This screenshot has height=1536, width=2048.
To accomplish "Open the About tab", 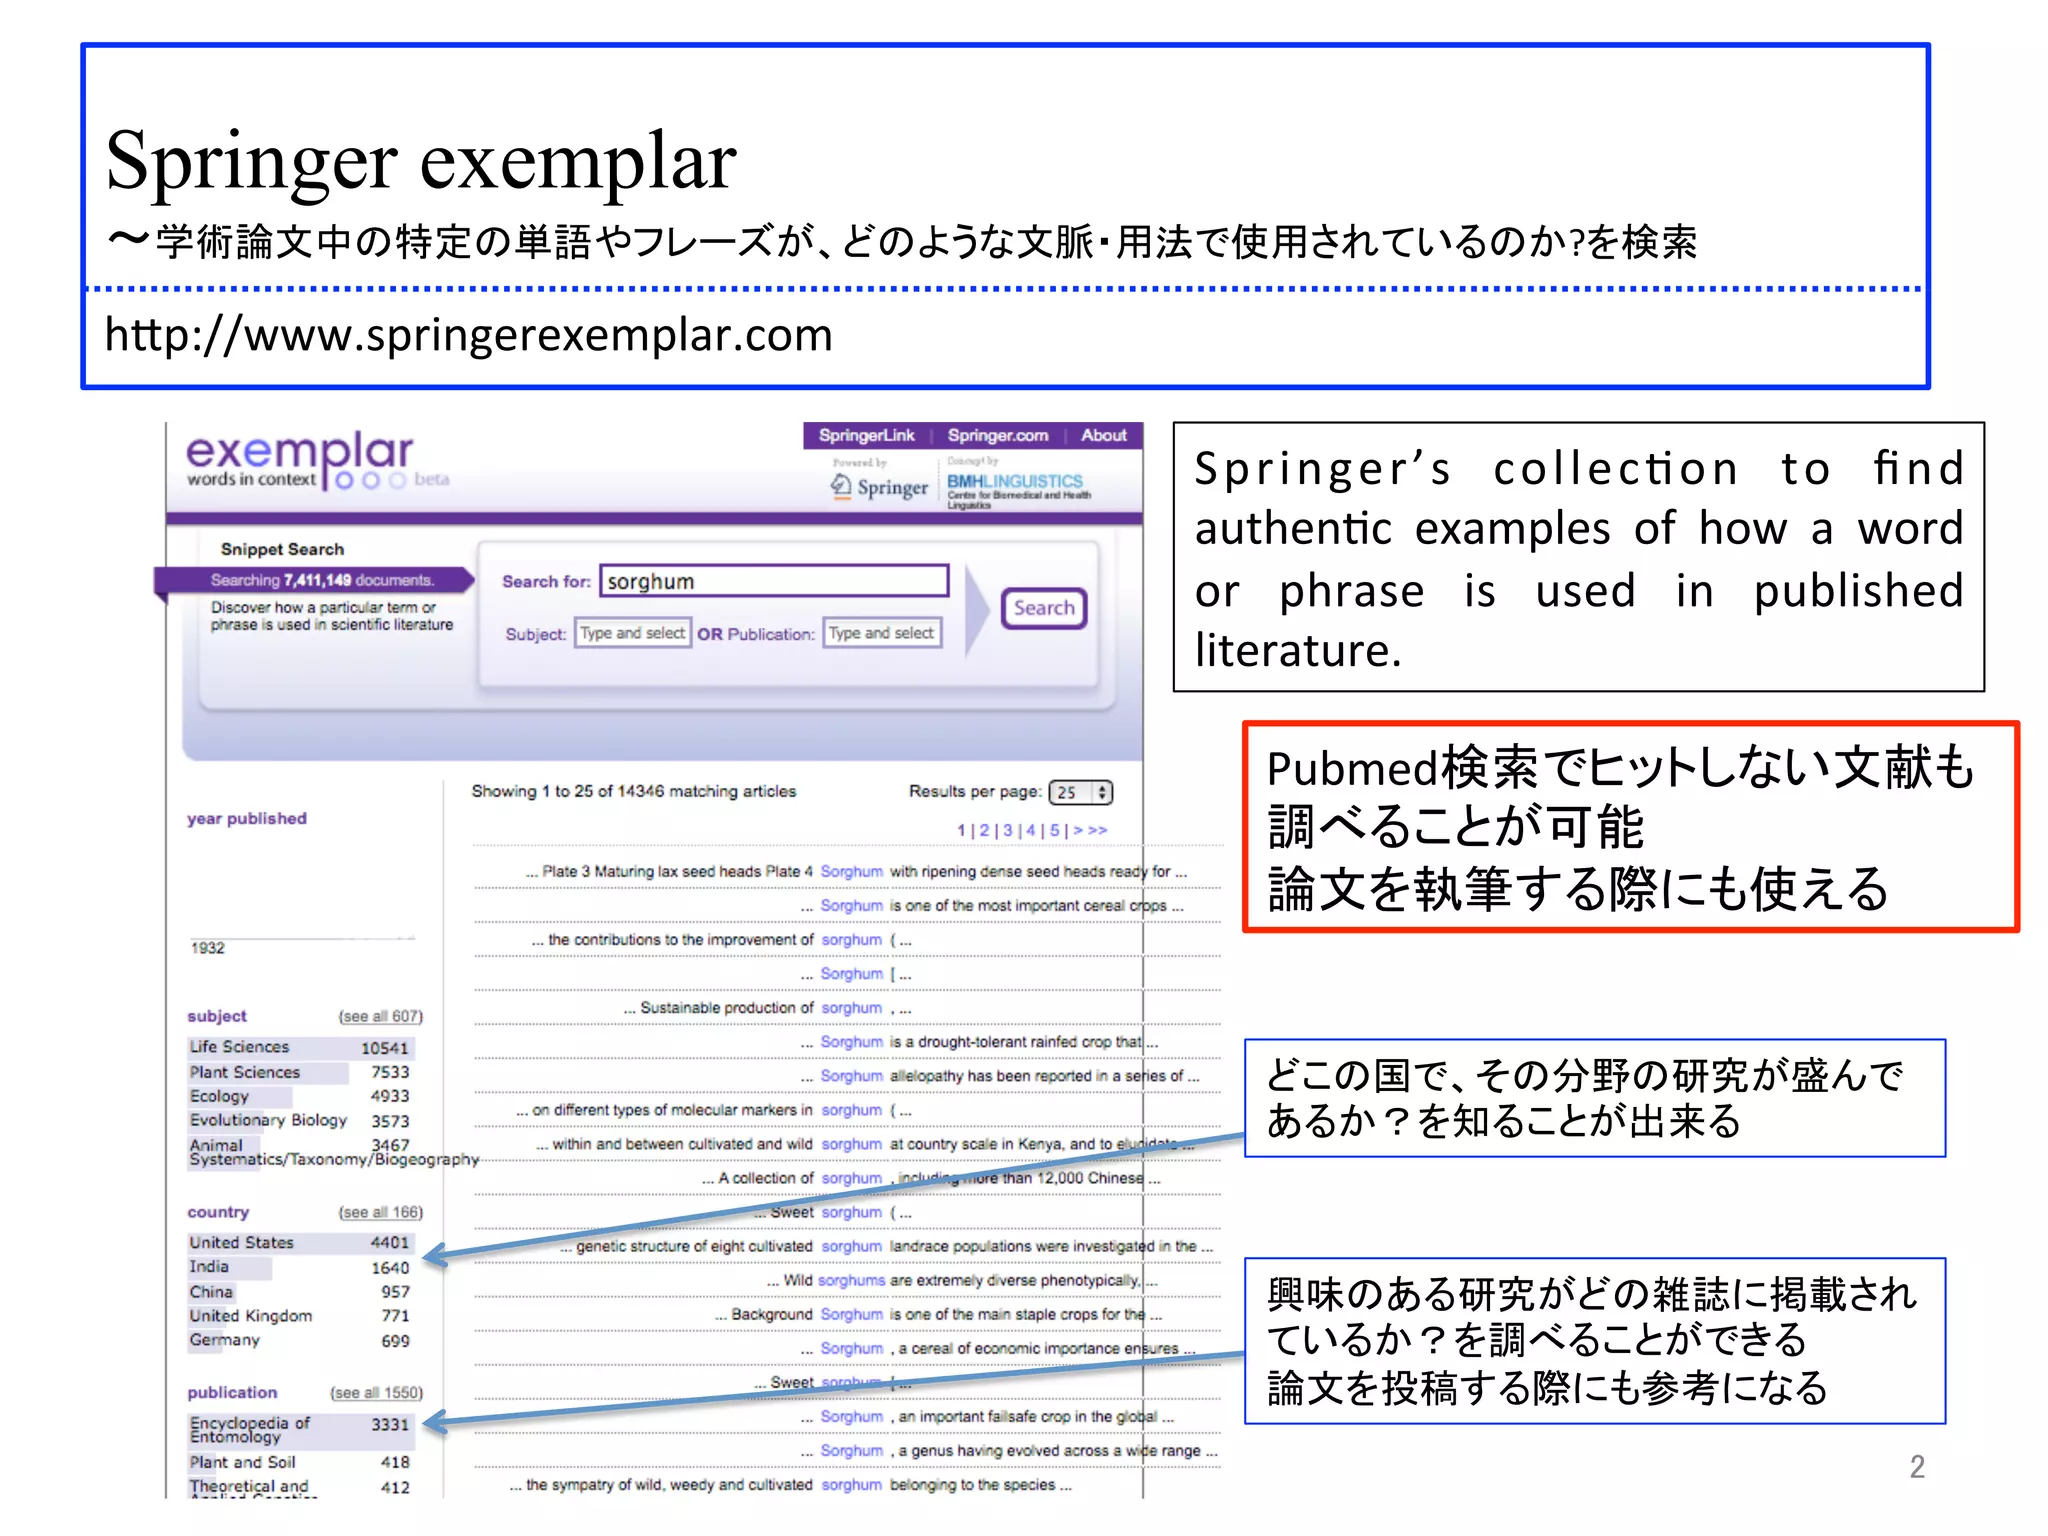I will 1103,435.
